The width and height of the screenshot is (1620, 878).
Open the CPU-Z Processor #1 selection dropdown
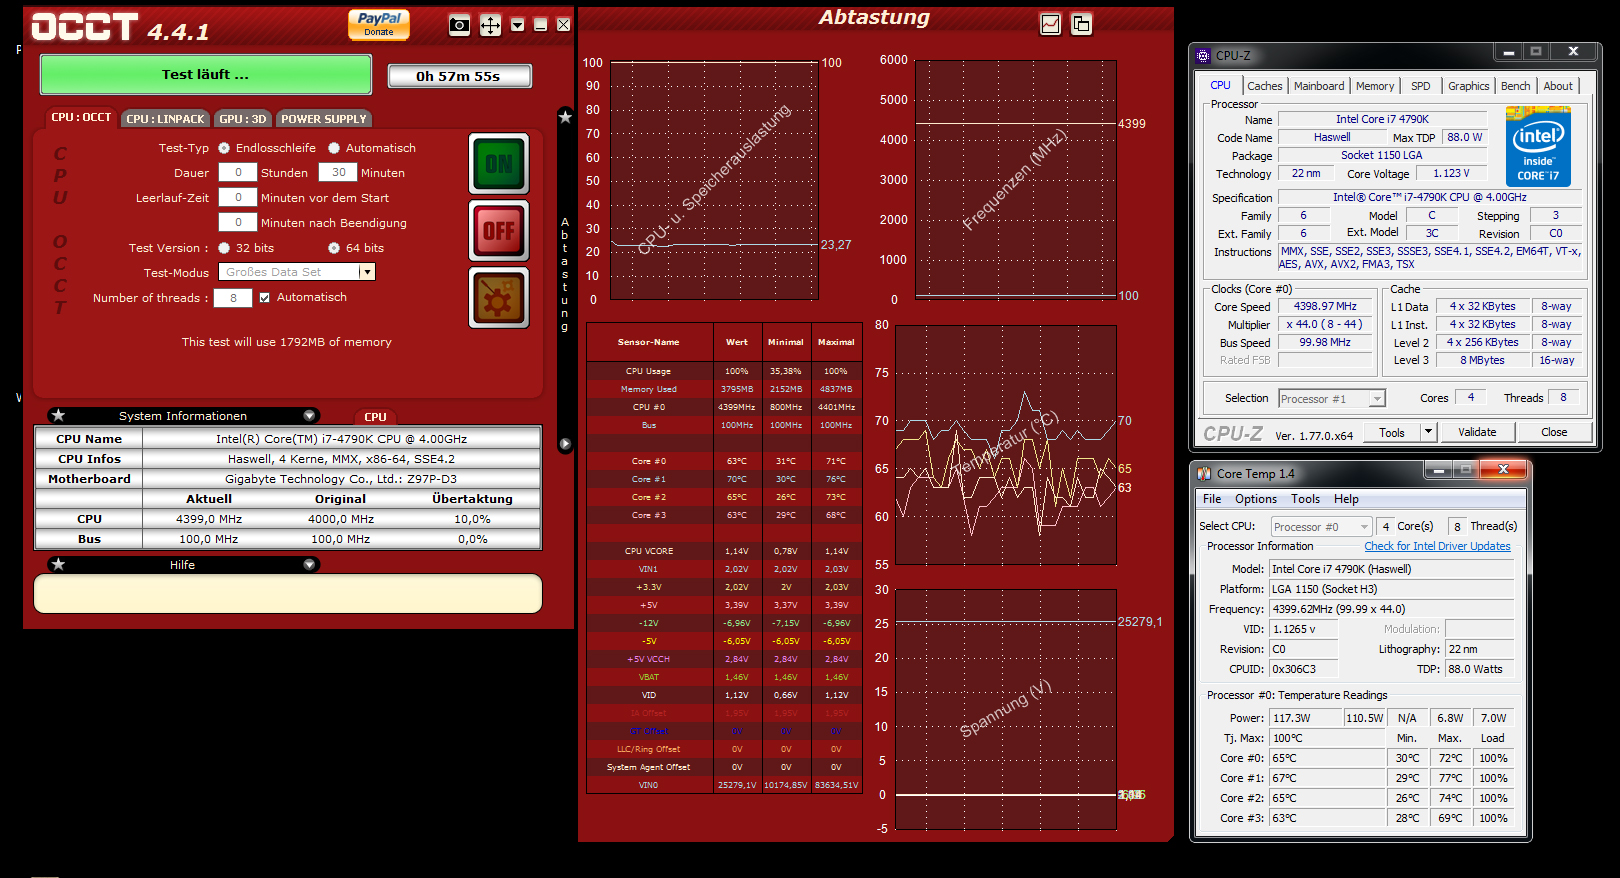[1332, 398]
